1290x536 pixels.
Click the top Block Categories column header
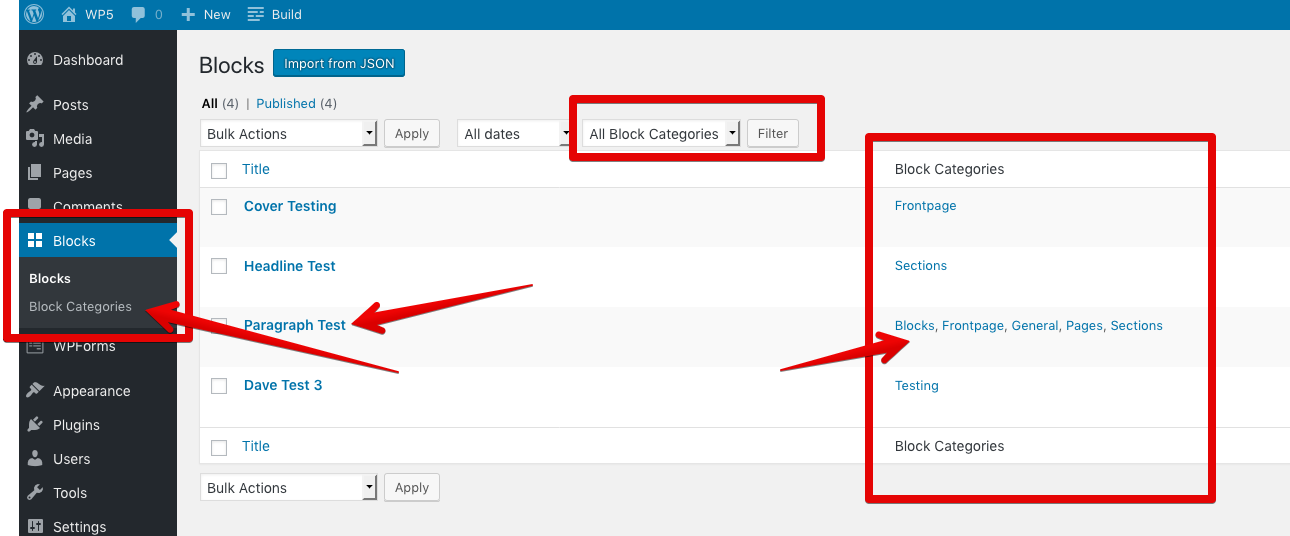(x=949, y=170)
